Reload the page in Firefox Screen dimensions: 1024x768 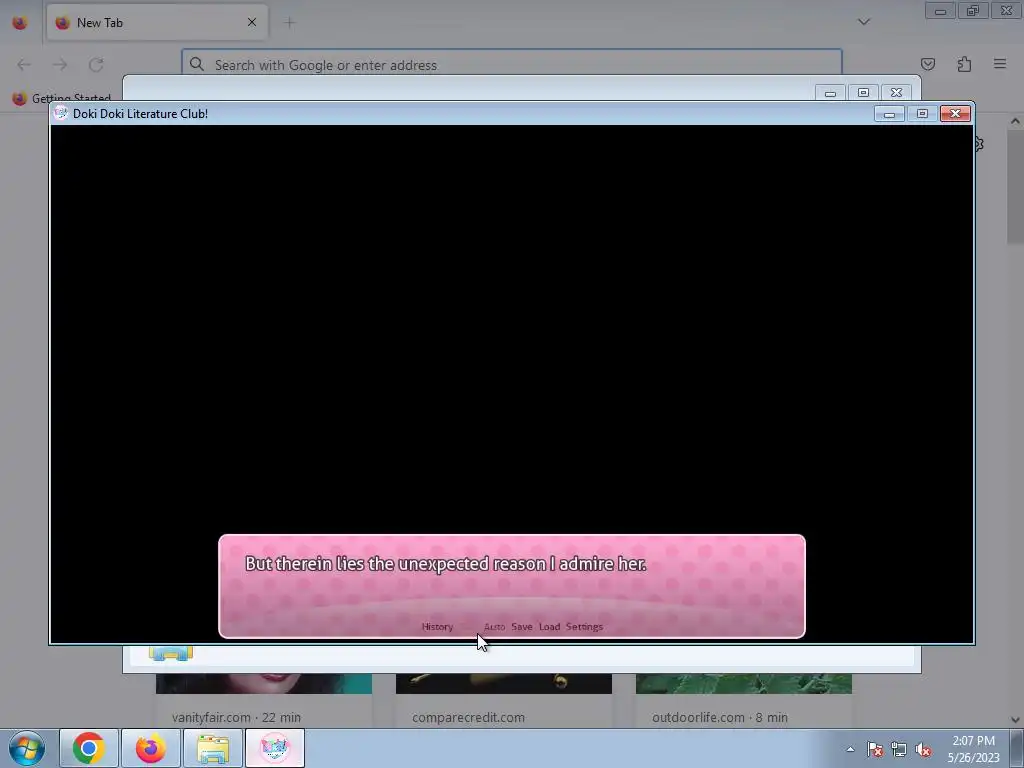tap(96, 64)
